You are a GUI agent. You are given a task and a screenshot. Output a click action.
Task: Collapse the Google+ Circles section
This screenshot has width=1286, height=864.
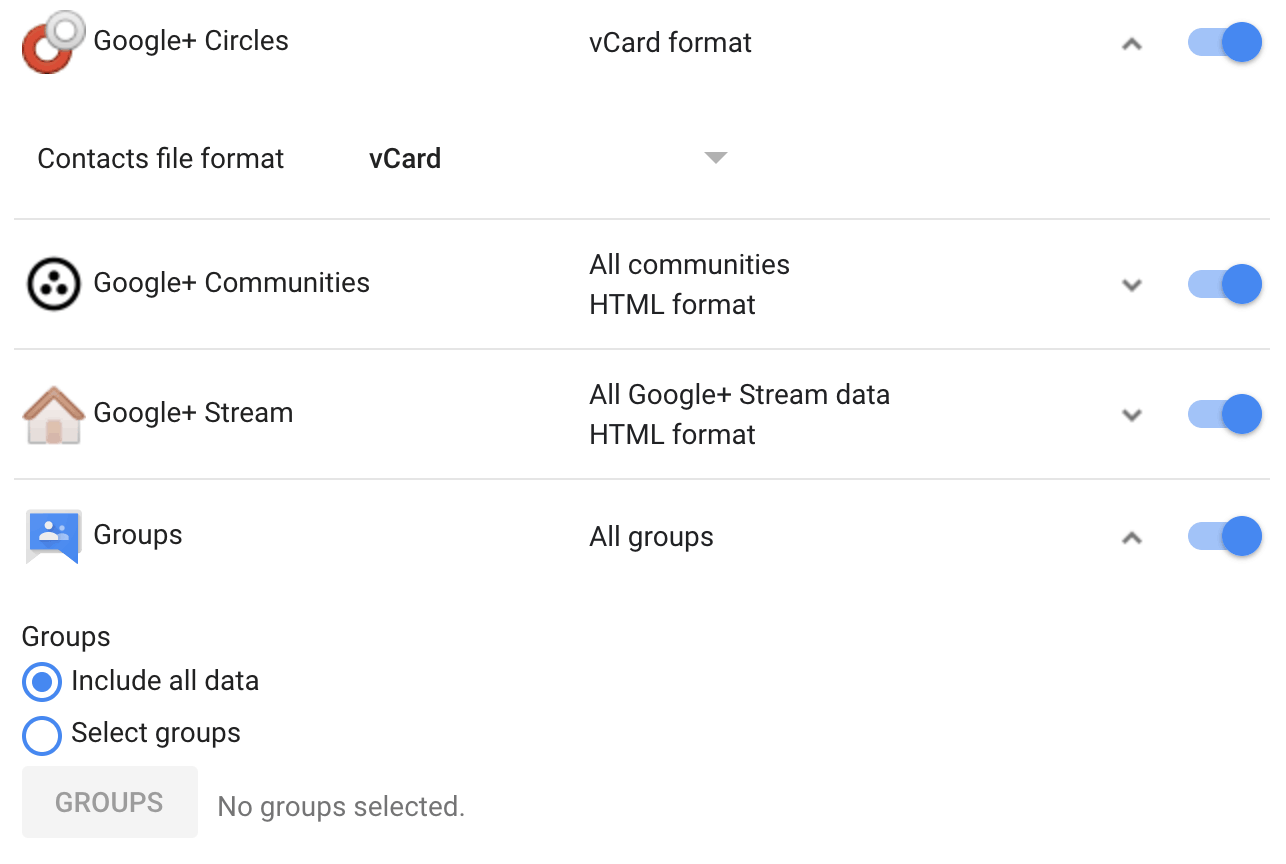[1132, 44]
